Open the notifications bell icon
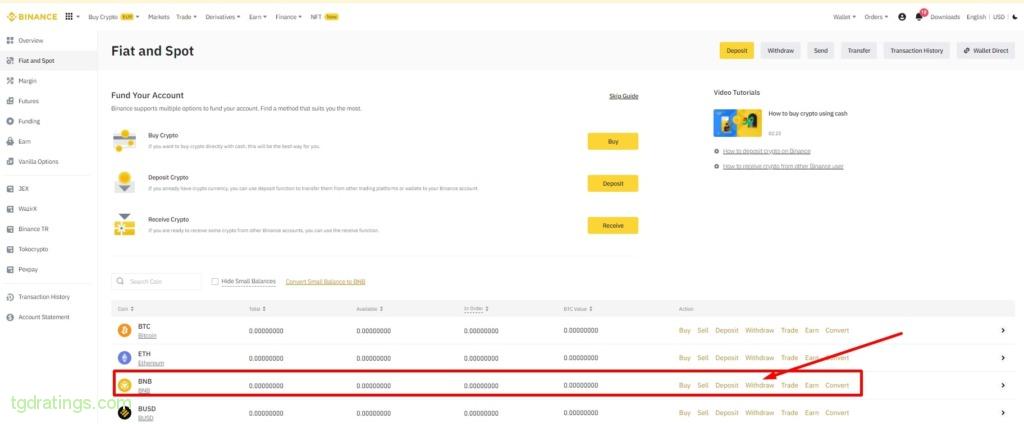 tap(920, 17)
